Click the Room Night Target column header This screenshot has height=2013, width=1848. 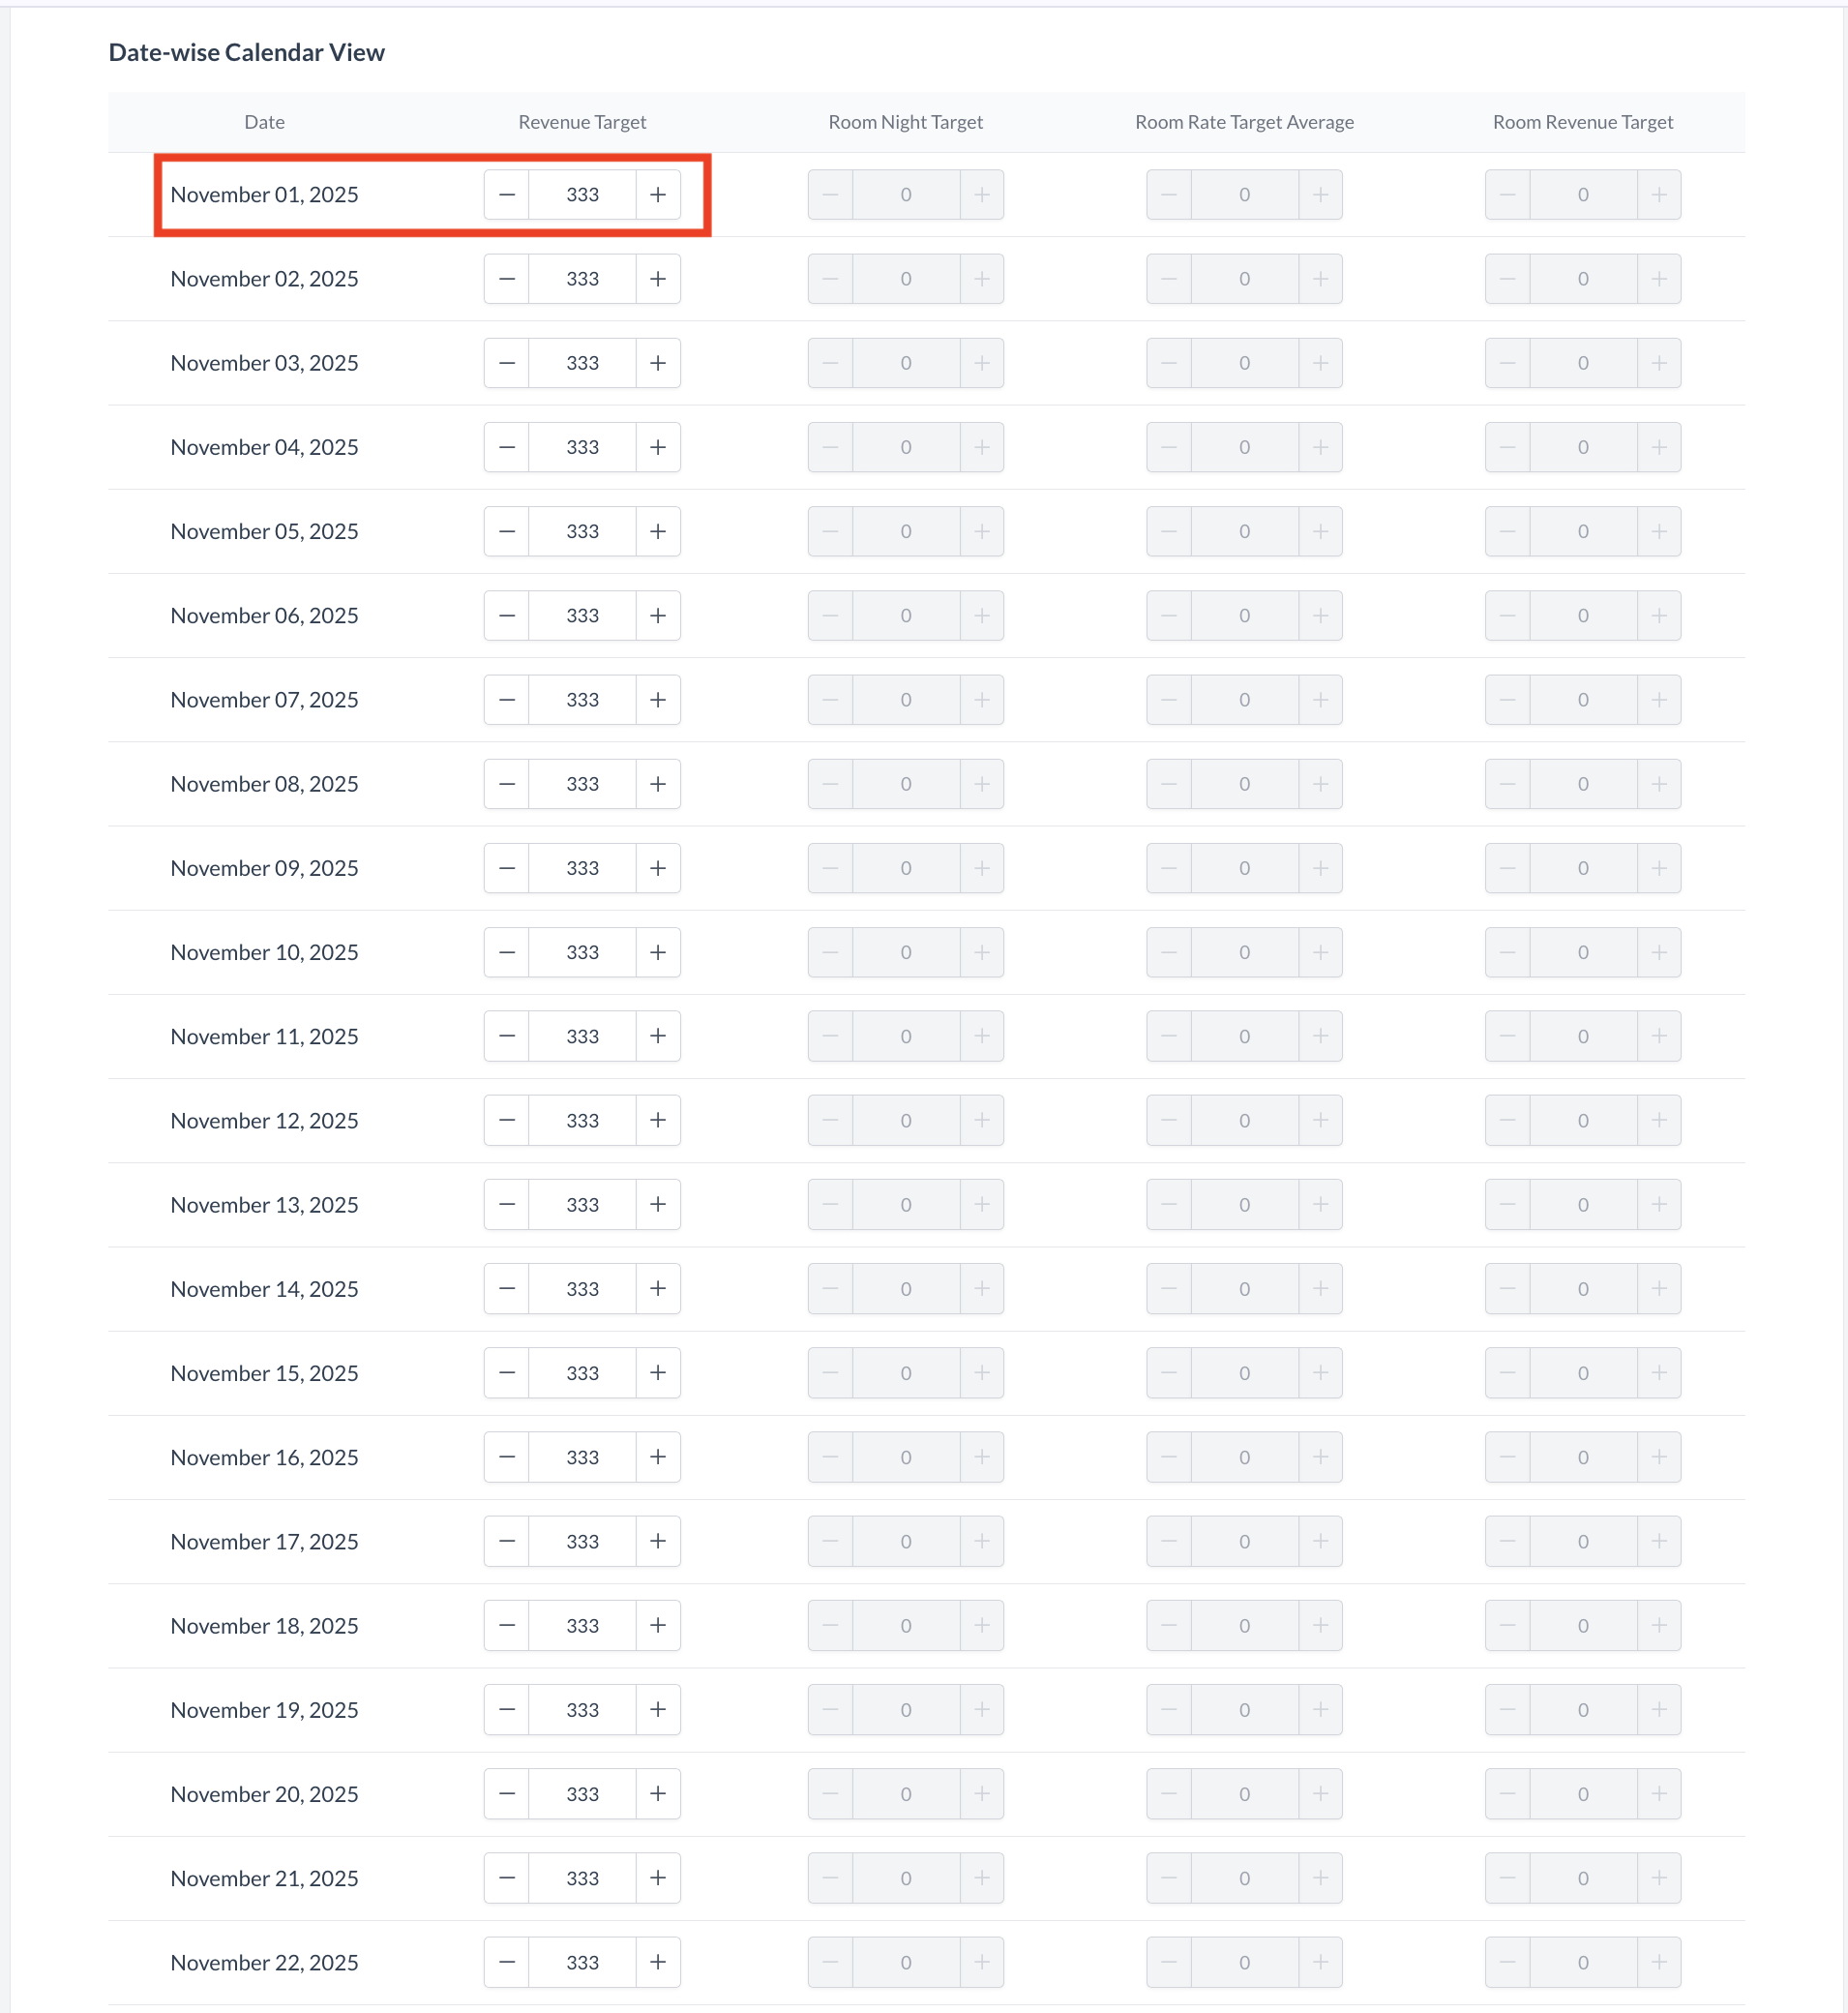(905, 122)
